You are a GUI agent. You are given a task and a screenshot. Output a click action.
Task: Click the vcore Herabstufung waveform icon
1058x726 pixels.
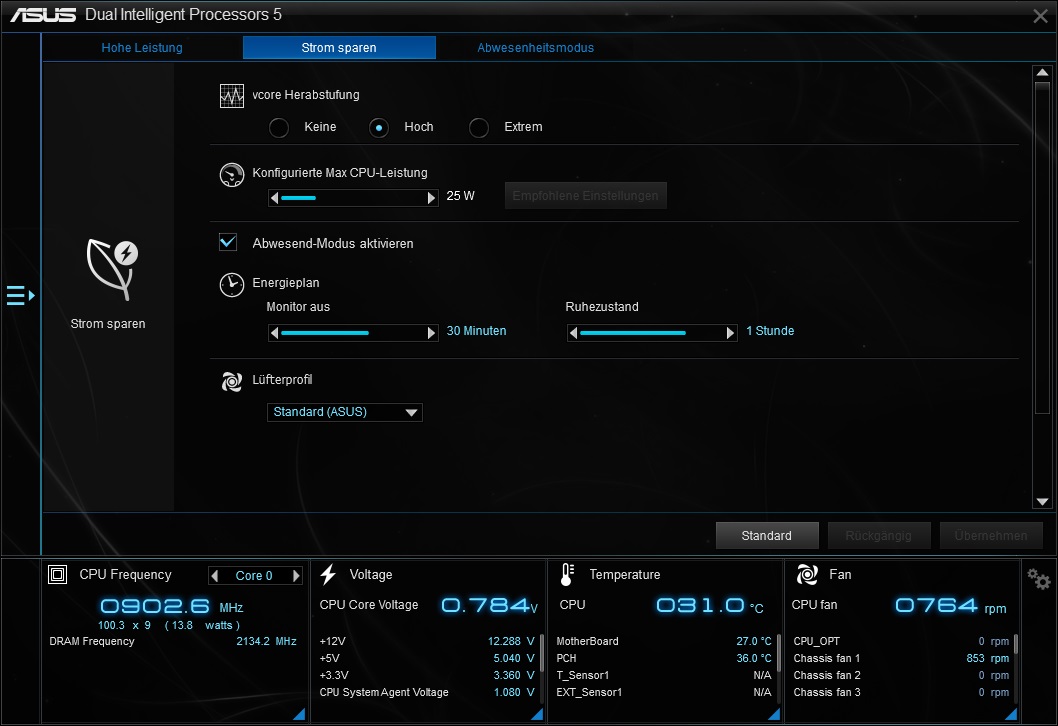click(231, 96)
